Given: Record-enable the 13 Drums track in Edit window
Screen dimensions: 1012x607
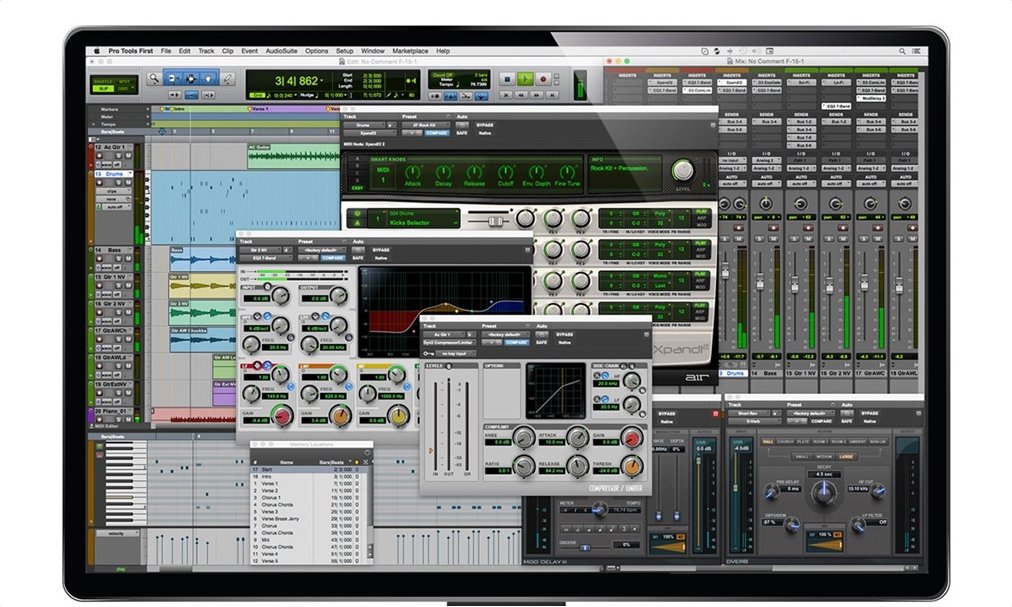Looking at the screenshot, I should 100,183.
